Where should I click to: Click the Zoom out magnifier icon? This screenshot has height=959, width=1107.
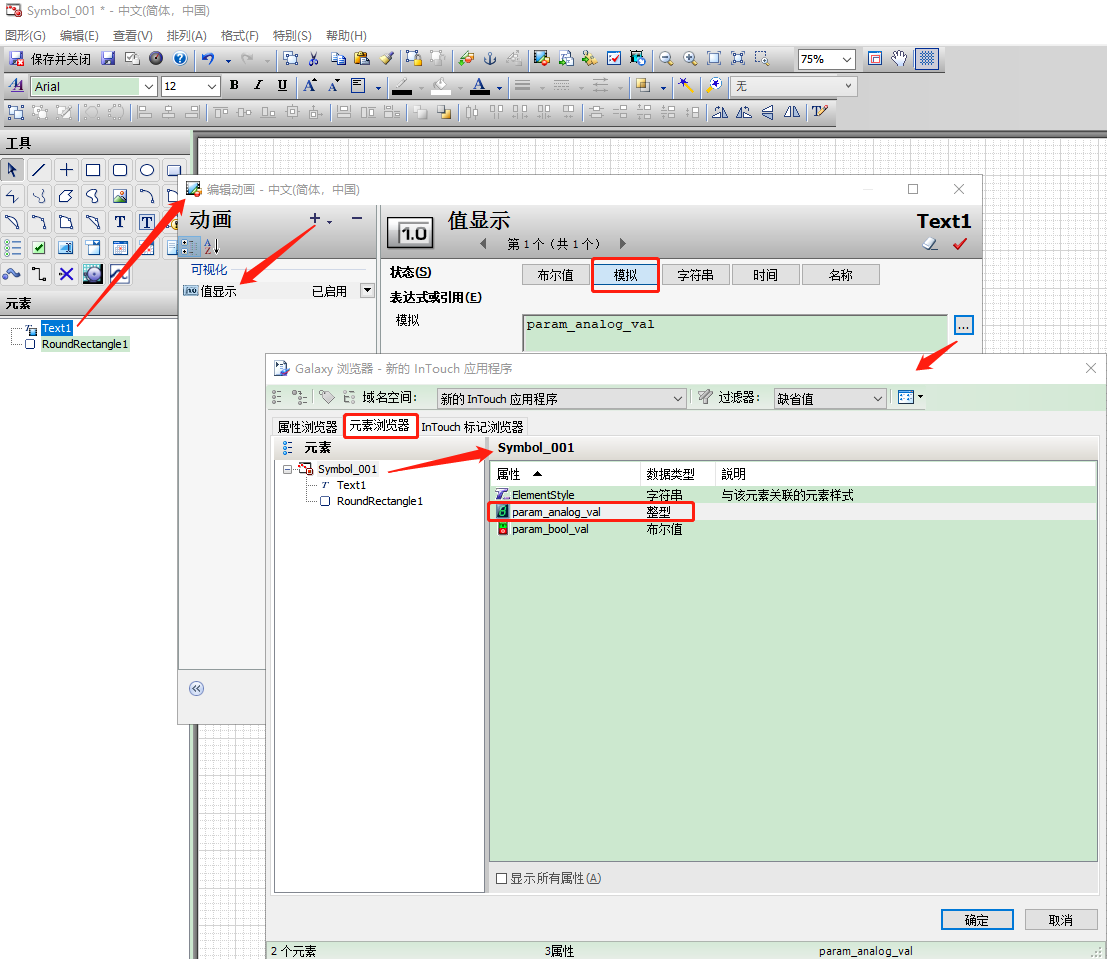click(x=666, y=59)
